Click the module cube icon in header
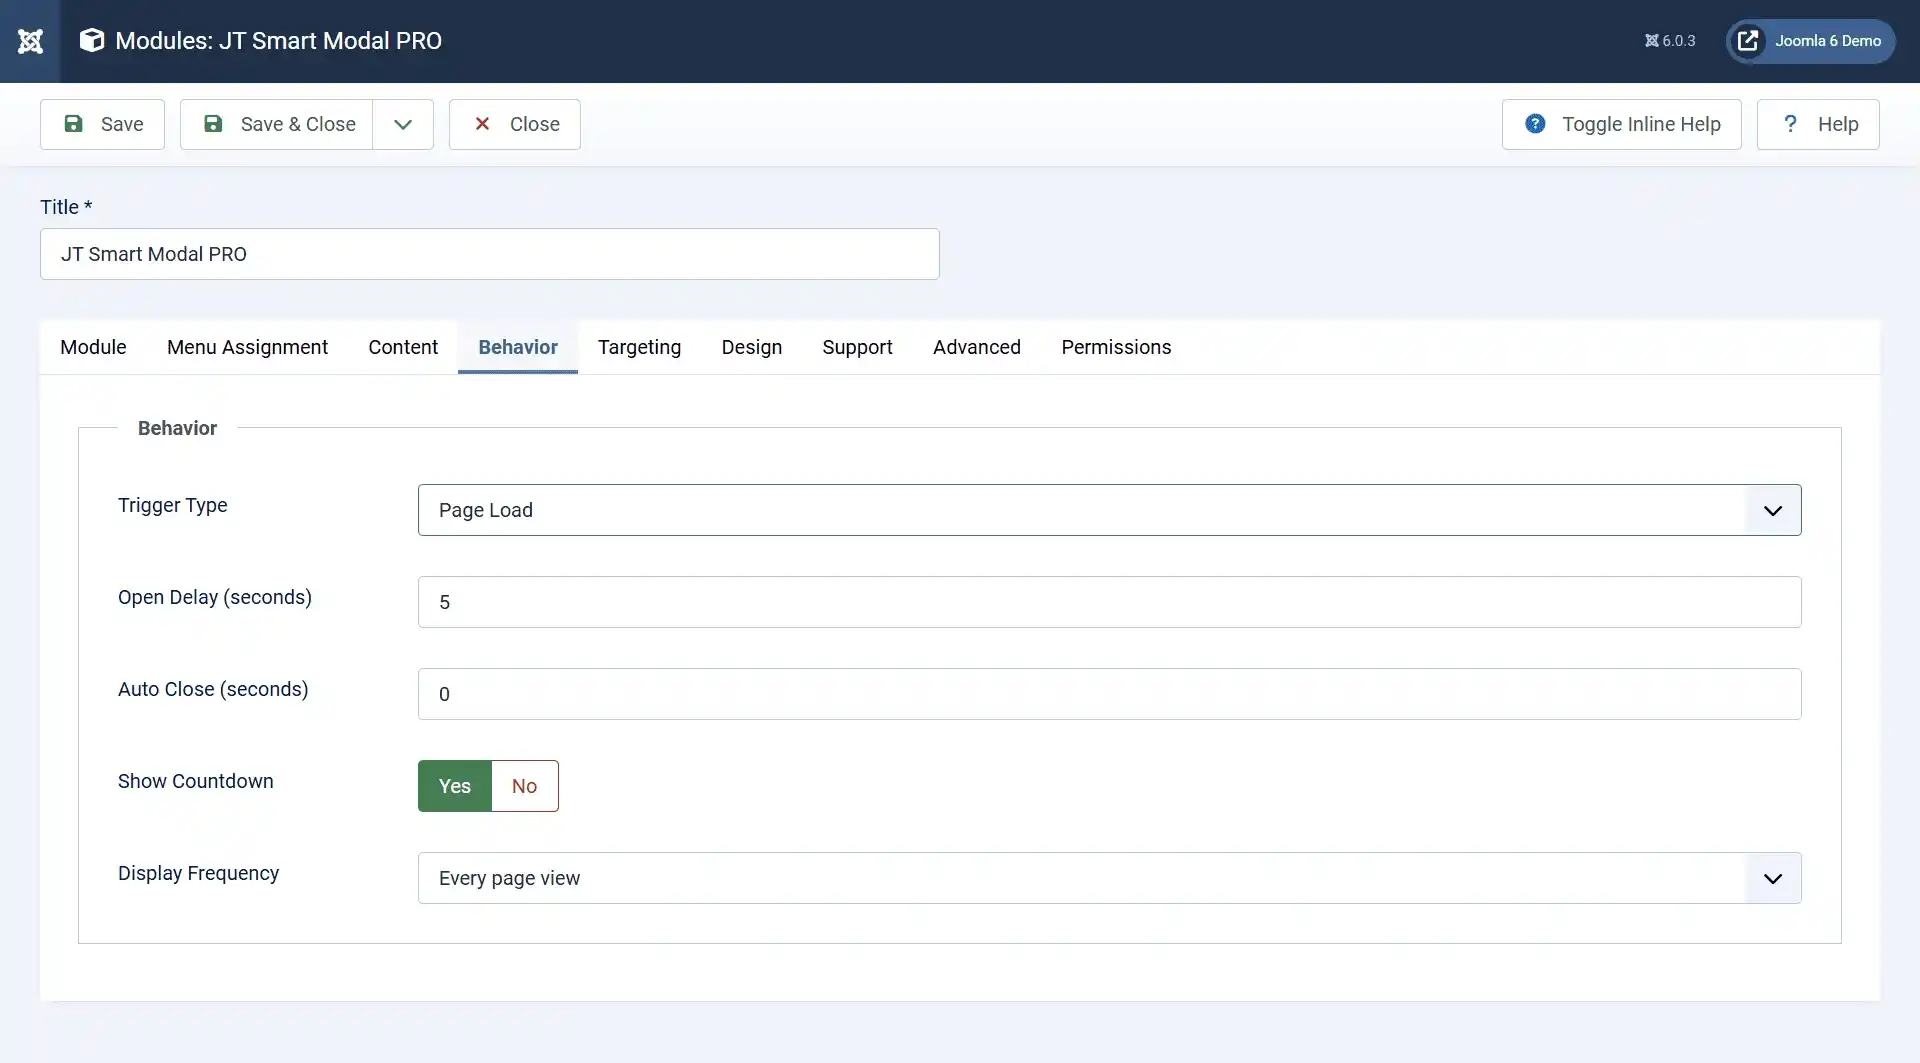 coord(92,40)
